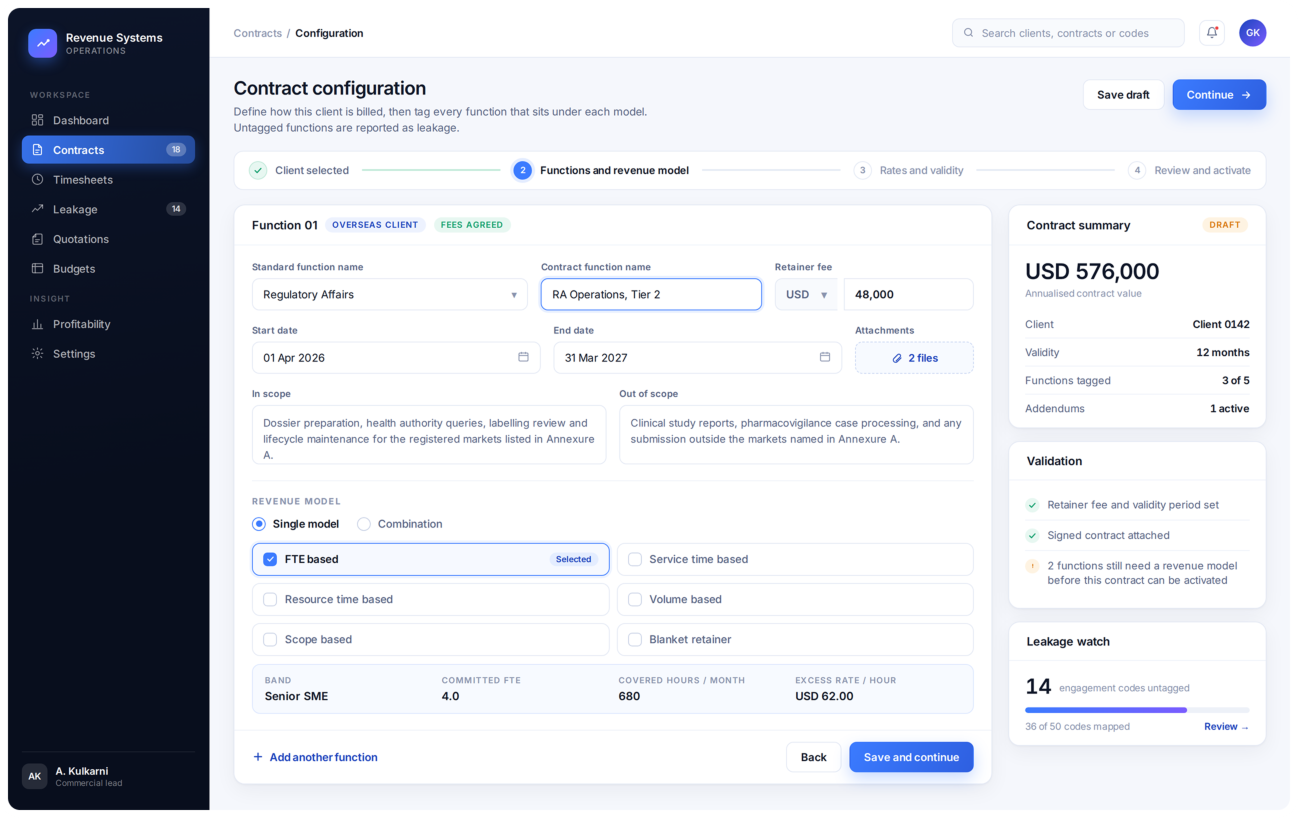Click the Budgets icon in sidebar
This screenshot has width=1298, height=818.
pyautogui.click(x=37, y=269)
